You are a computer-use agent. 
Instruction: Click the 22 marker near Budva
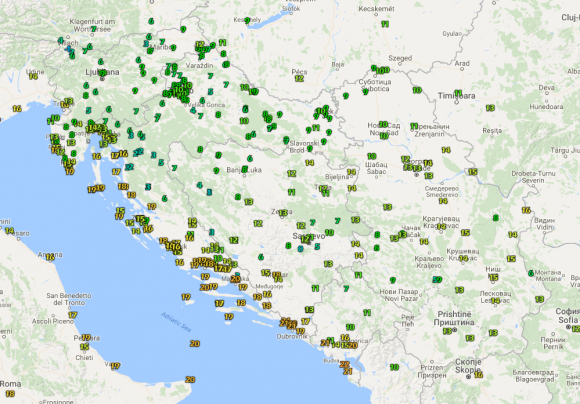[x=344, y=364]
